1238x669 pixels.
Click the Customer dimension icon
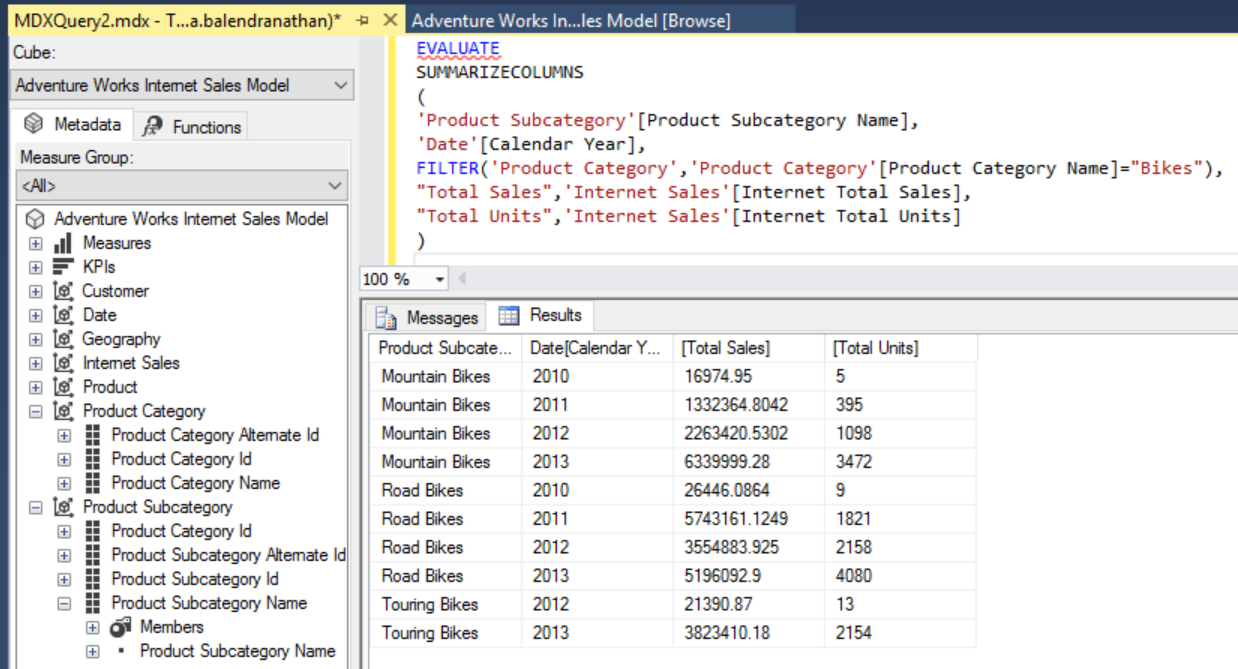pyautogui.click(x=63, y=291)
